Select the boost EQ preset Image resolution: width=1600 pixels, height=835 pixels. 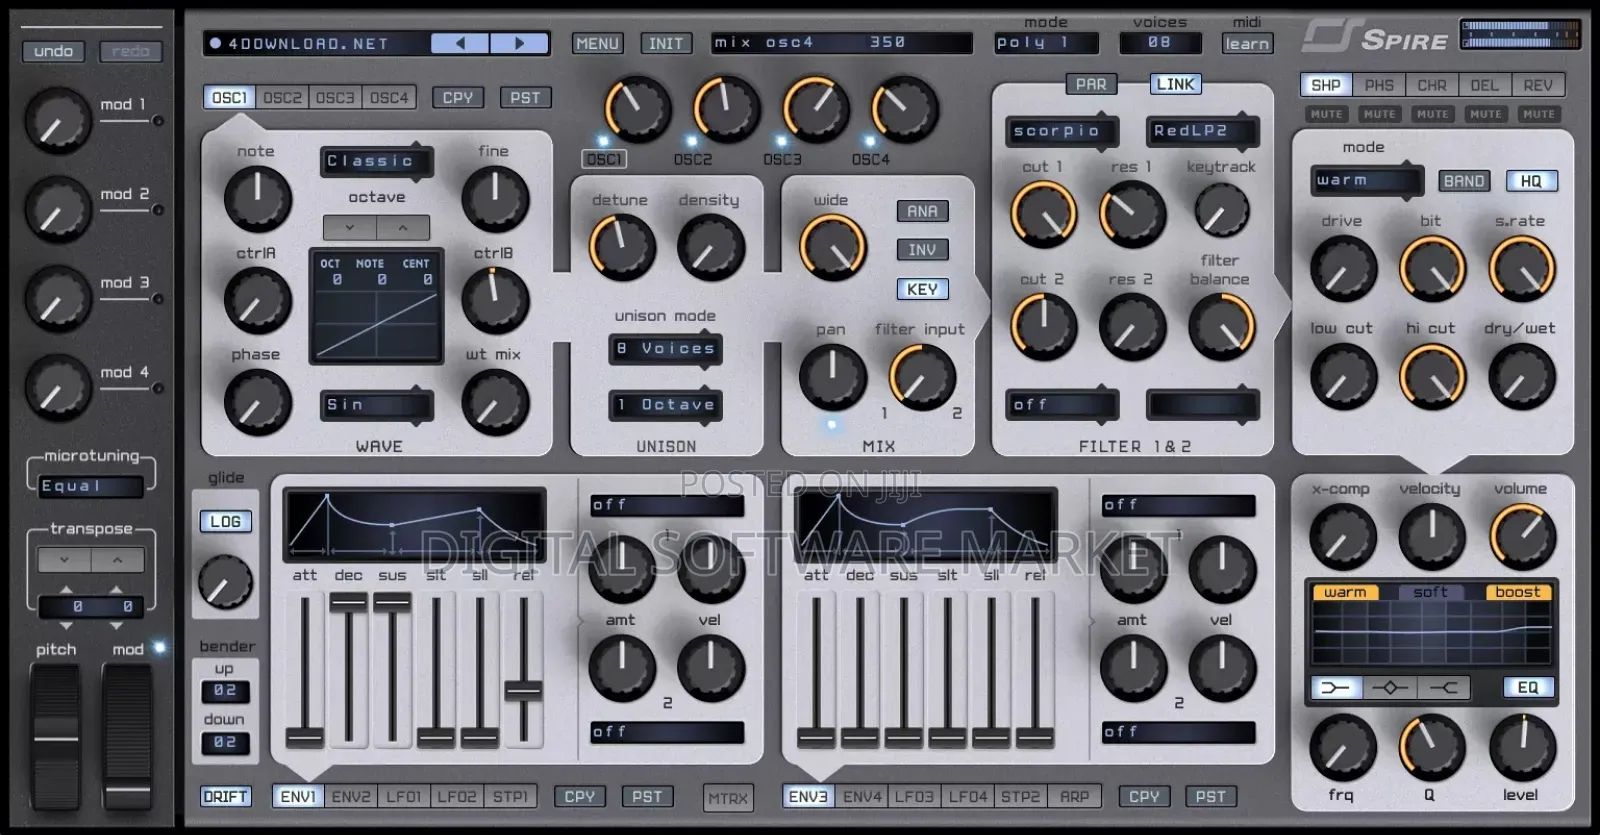(1517, 592)
